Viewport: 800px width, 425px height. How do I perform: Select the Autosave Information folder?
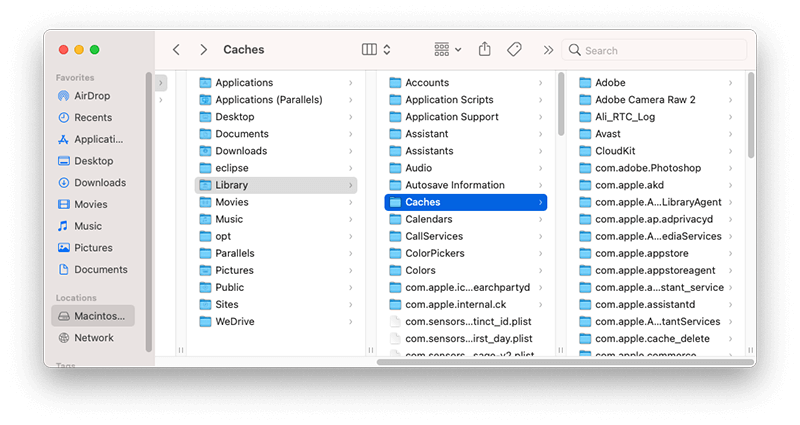[x=466, y=185]
